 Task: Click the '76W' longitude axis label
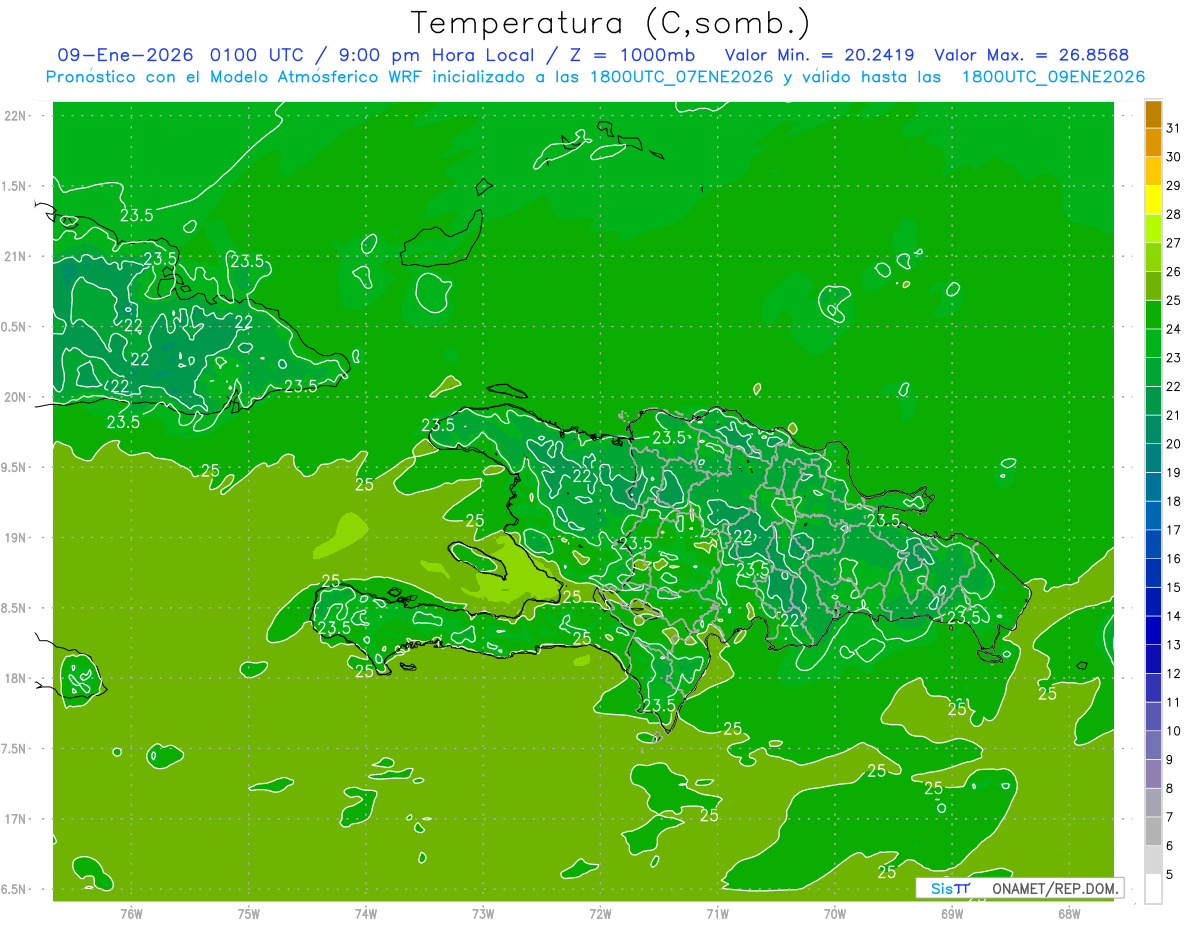pyautogui.click(x=131, y=914)
